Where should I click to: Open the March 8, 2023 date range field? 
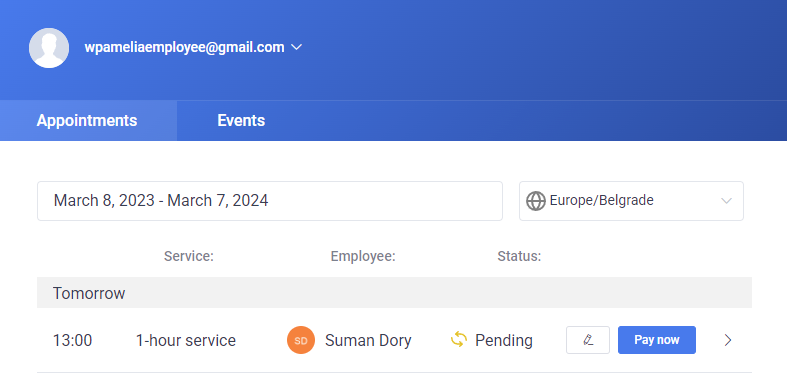[270, 201]
